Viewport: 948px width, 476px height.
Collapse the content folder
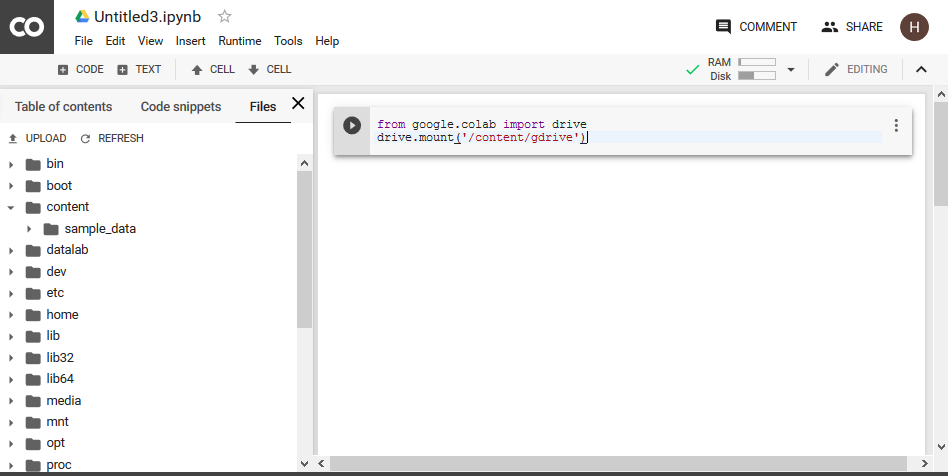click(11, 207)
